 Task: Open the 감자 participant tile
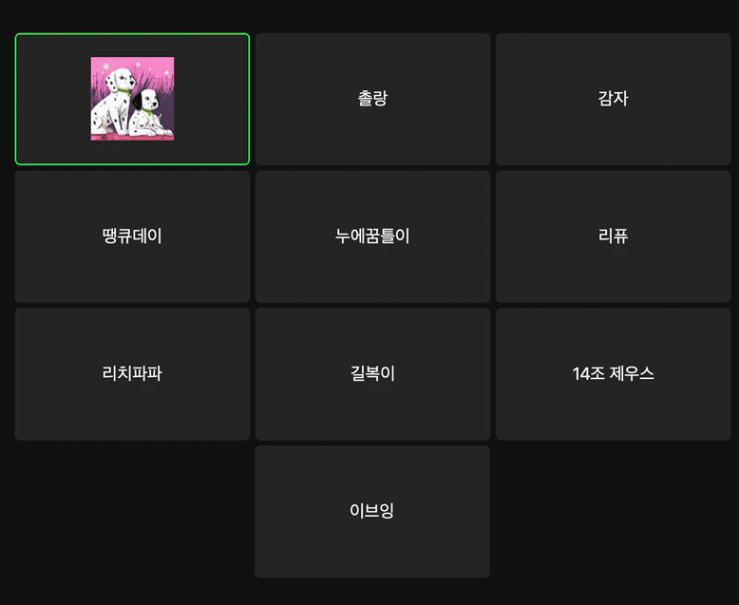[613, 99]
